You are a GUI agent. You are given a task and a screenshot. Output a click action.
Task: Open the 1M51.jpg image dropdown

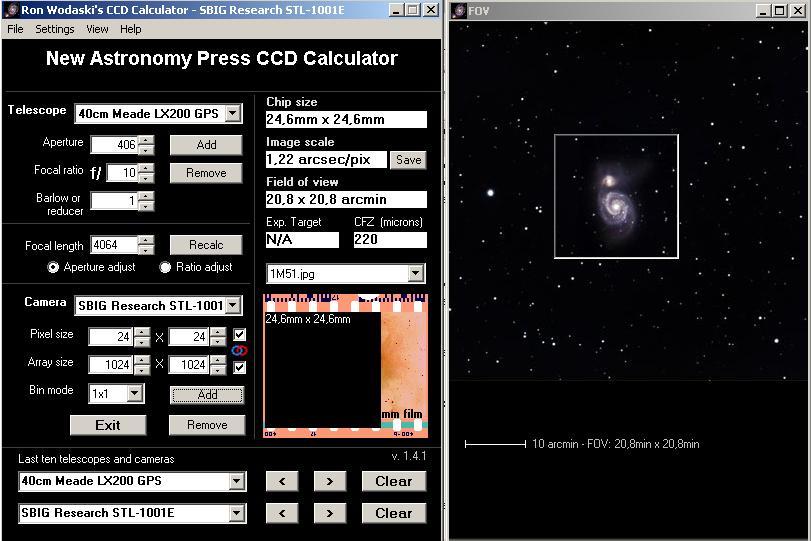coord(416,273)
